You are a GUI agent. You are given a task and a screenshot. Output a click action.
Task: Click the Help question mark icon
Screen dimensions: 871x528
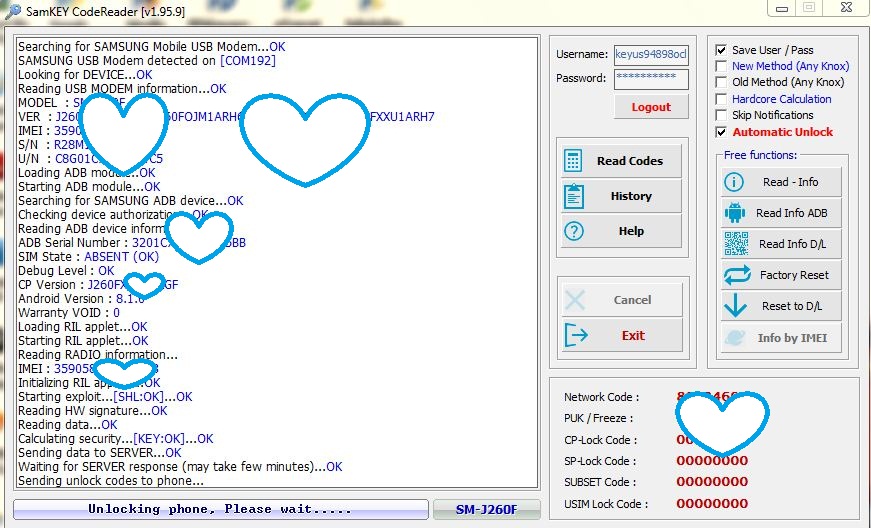[x=574, y=231]
